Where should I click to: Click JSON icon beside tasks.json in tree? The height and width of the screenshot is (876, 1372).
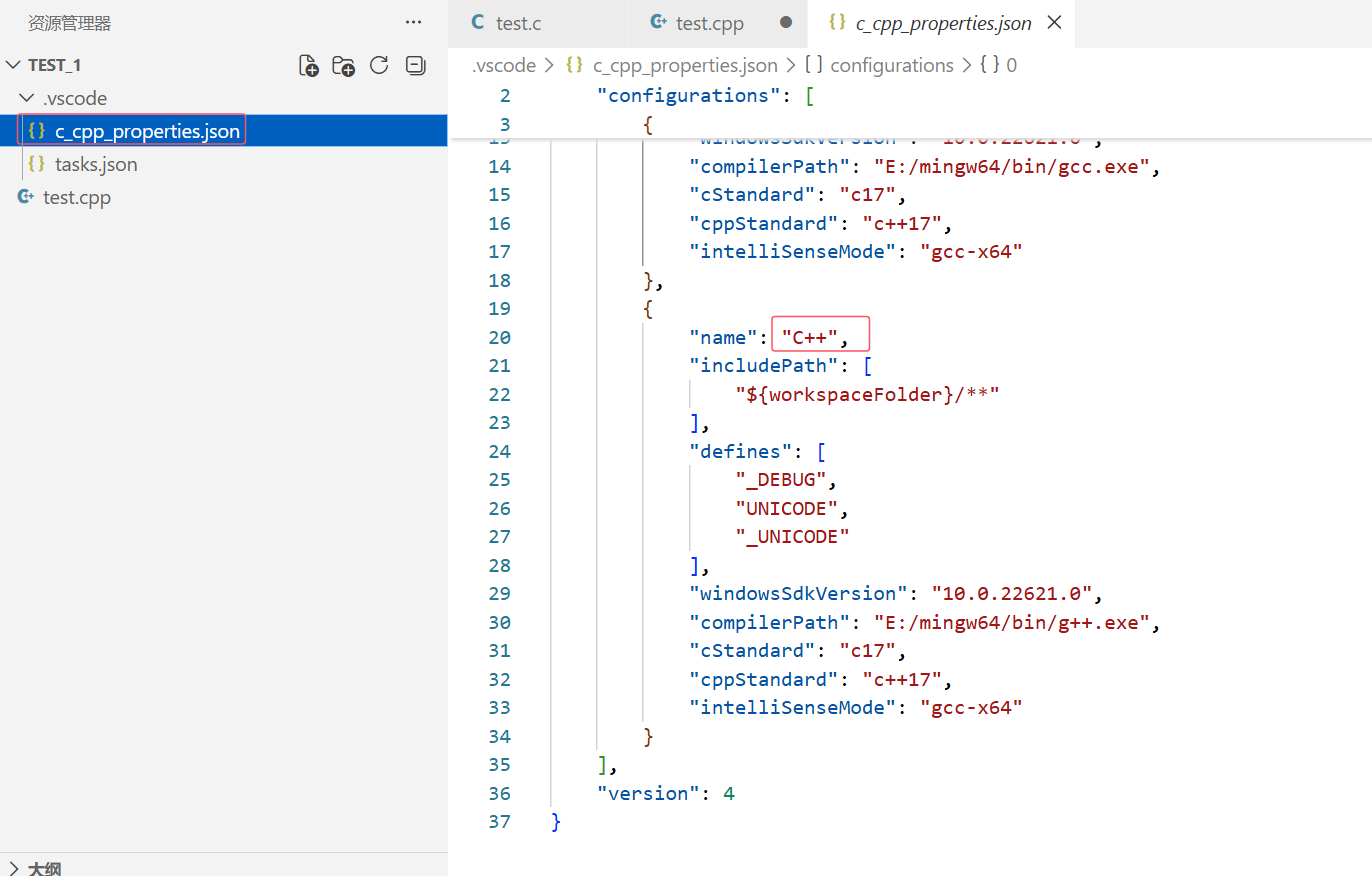click(x=37, y=164)
